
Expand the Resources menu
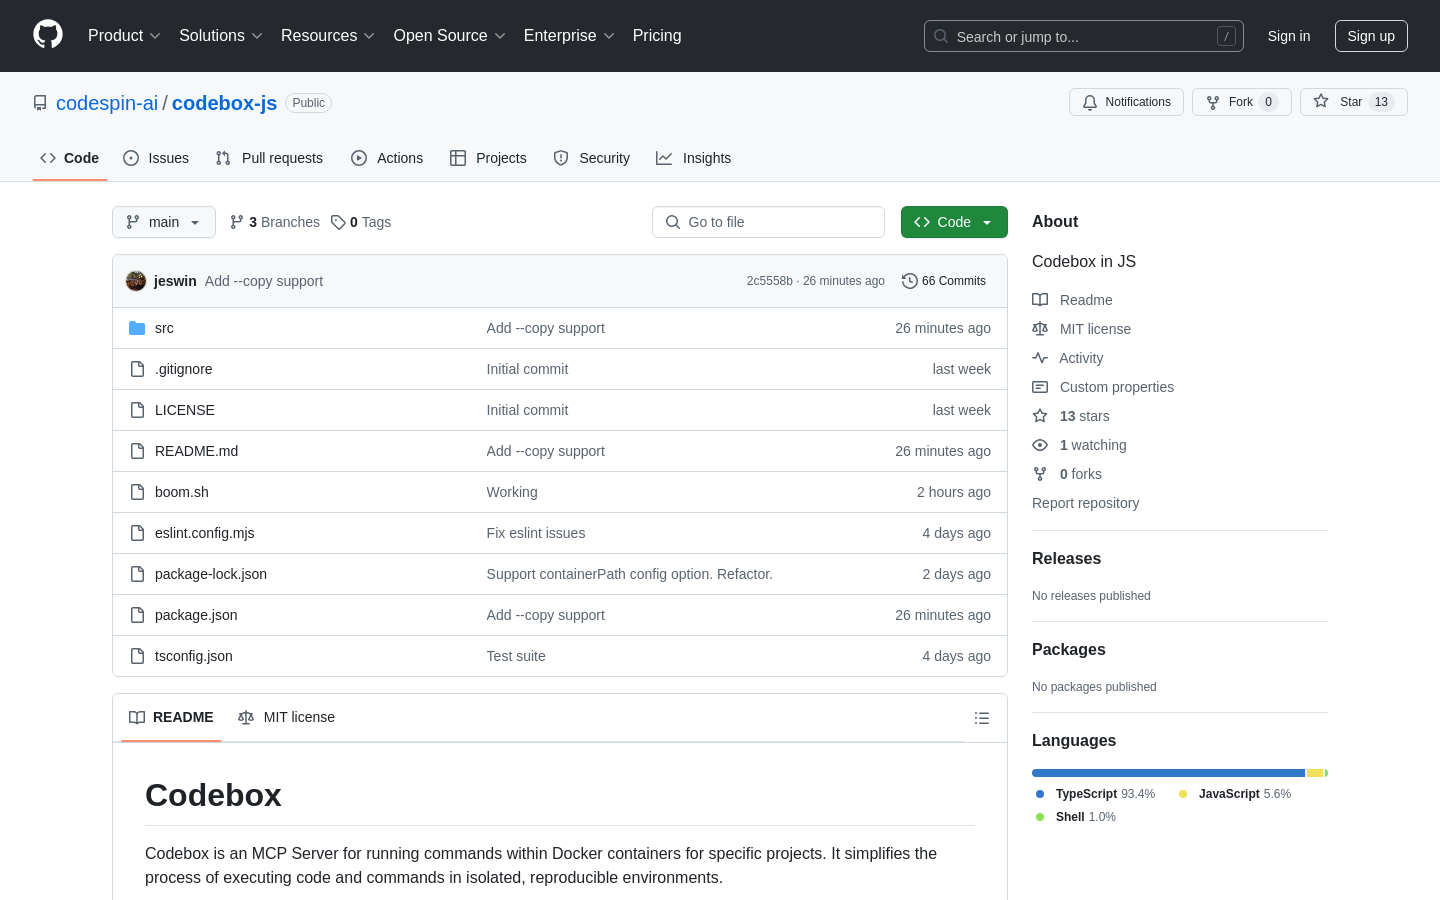click(328, 36)
